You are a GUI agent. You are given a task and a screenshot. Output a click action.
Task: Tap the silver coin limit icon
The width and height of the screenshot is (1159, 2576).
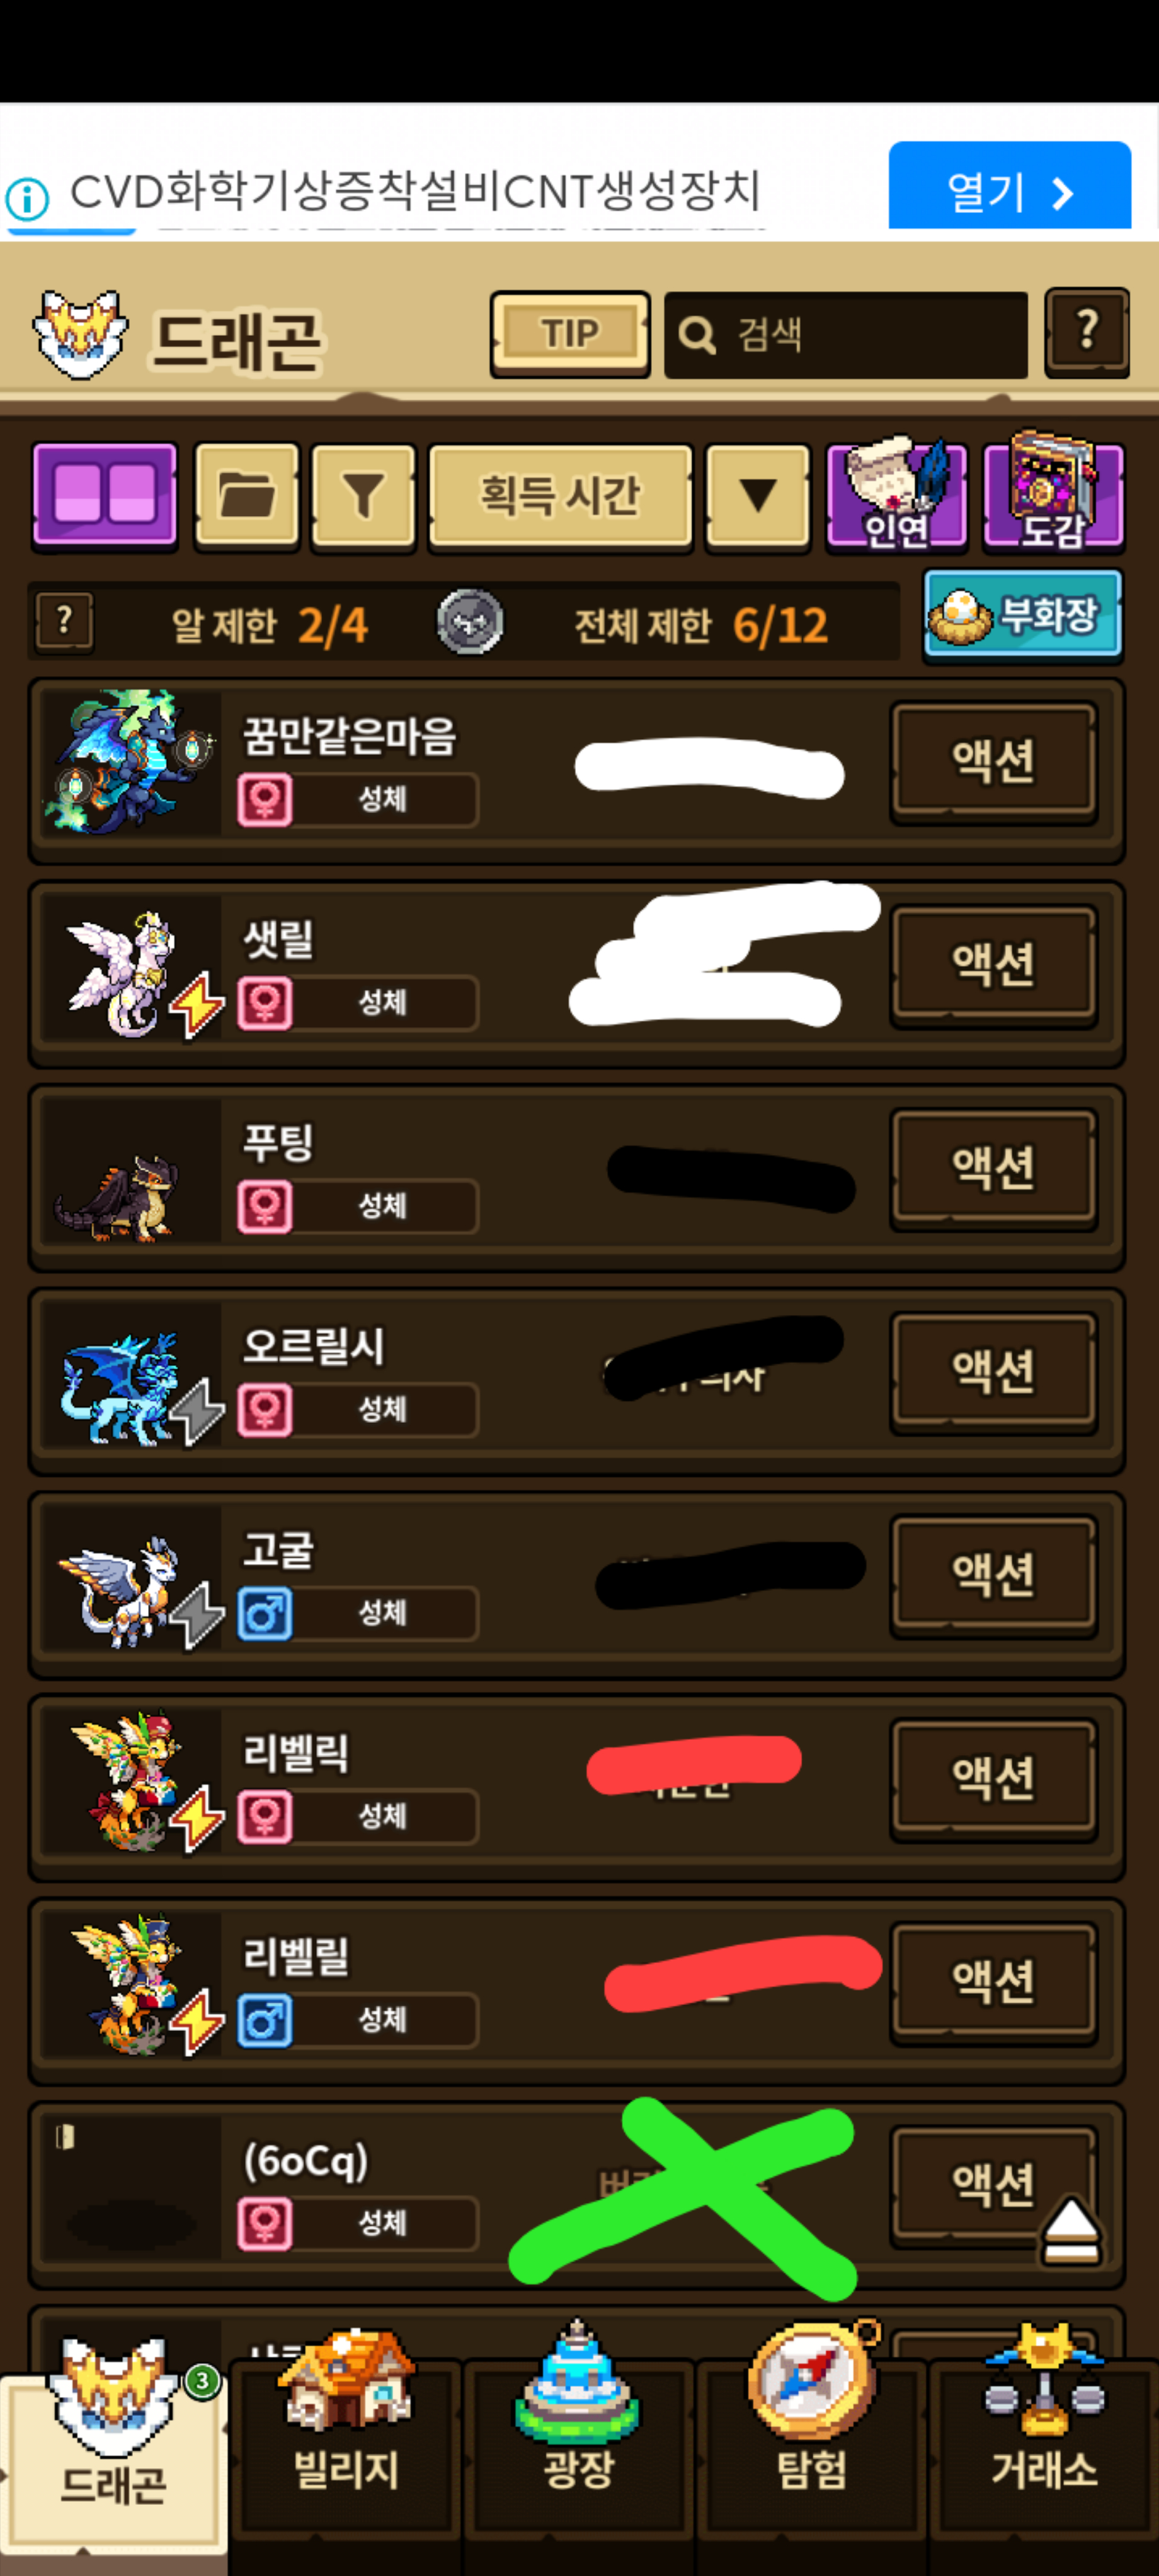(470, 622)
